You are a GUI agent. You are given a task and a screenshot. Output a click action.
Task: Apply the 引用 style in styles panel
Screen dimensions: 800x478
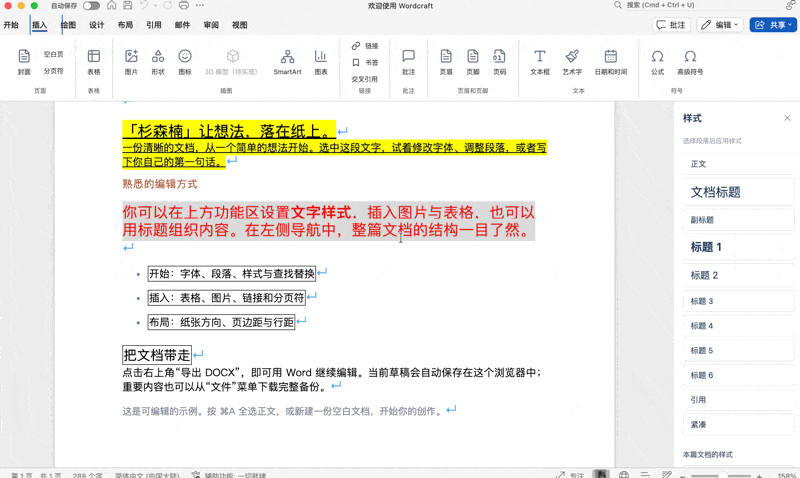[738, 399]
